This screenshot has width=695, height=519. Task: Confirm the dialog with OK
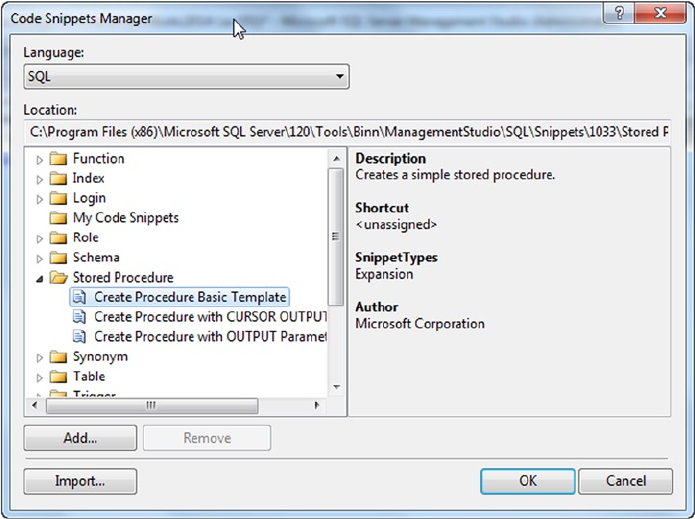(528, 481)
